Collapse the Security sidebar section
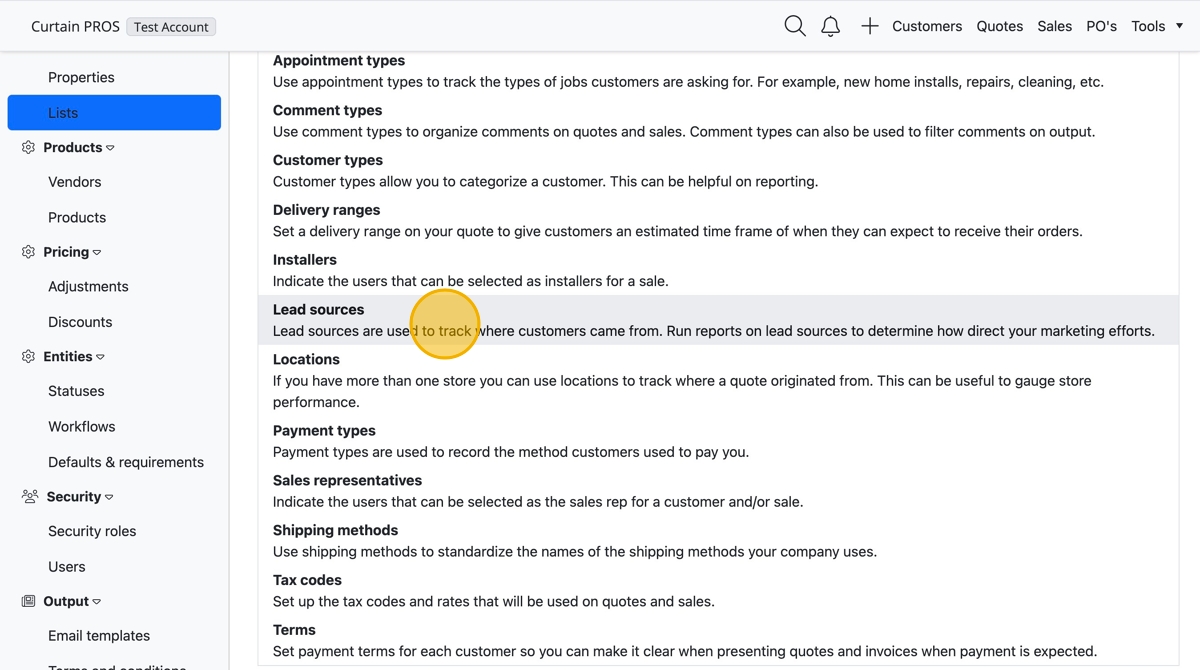 coord(109,497)
